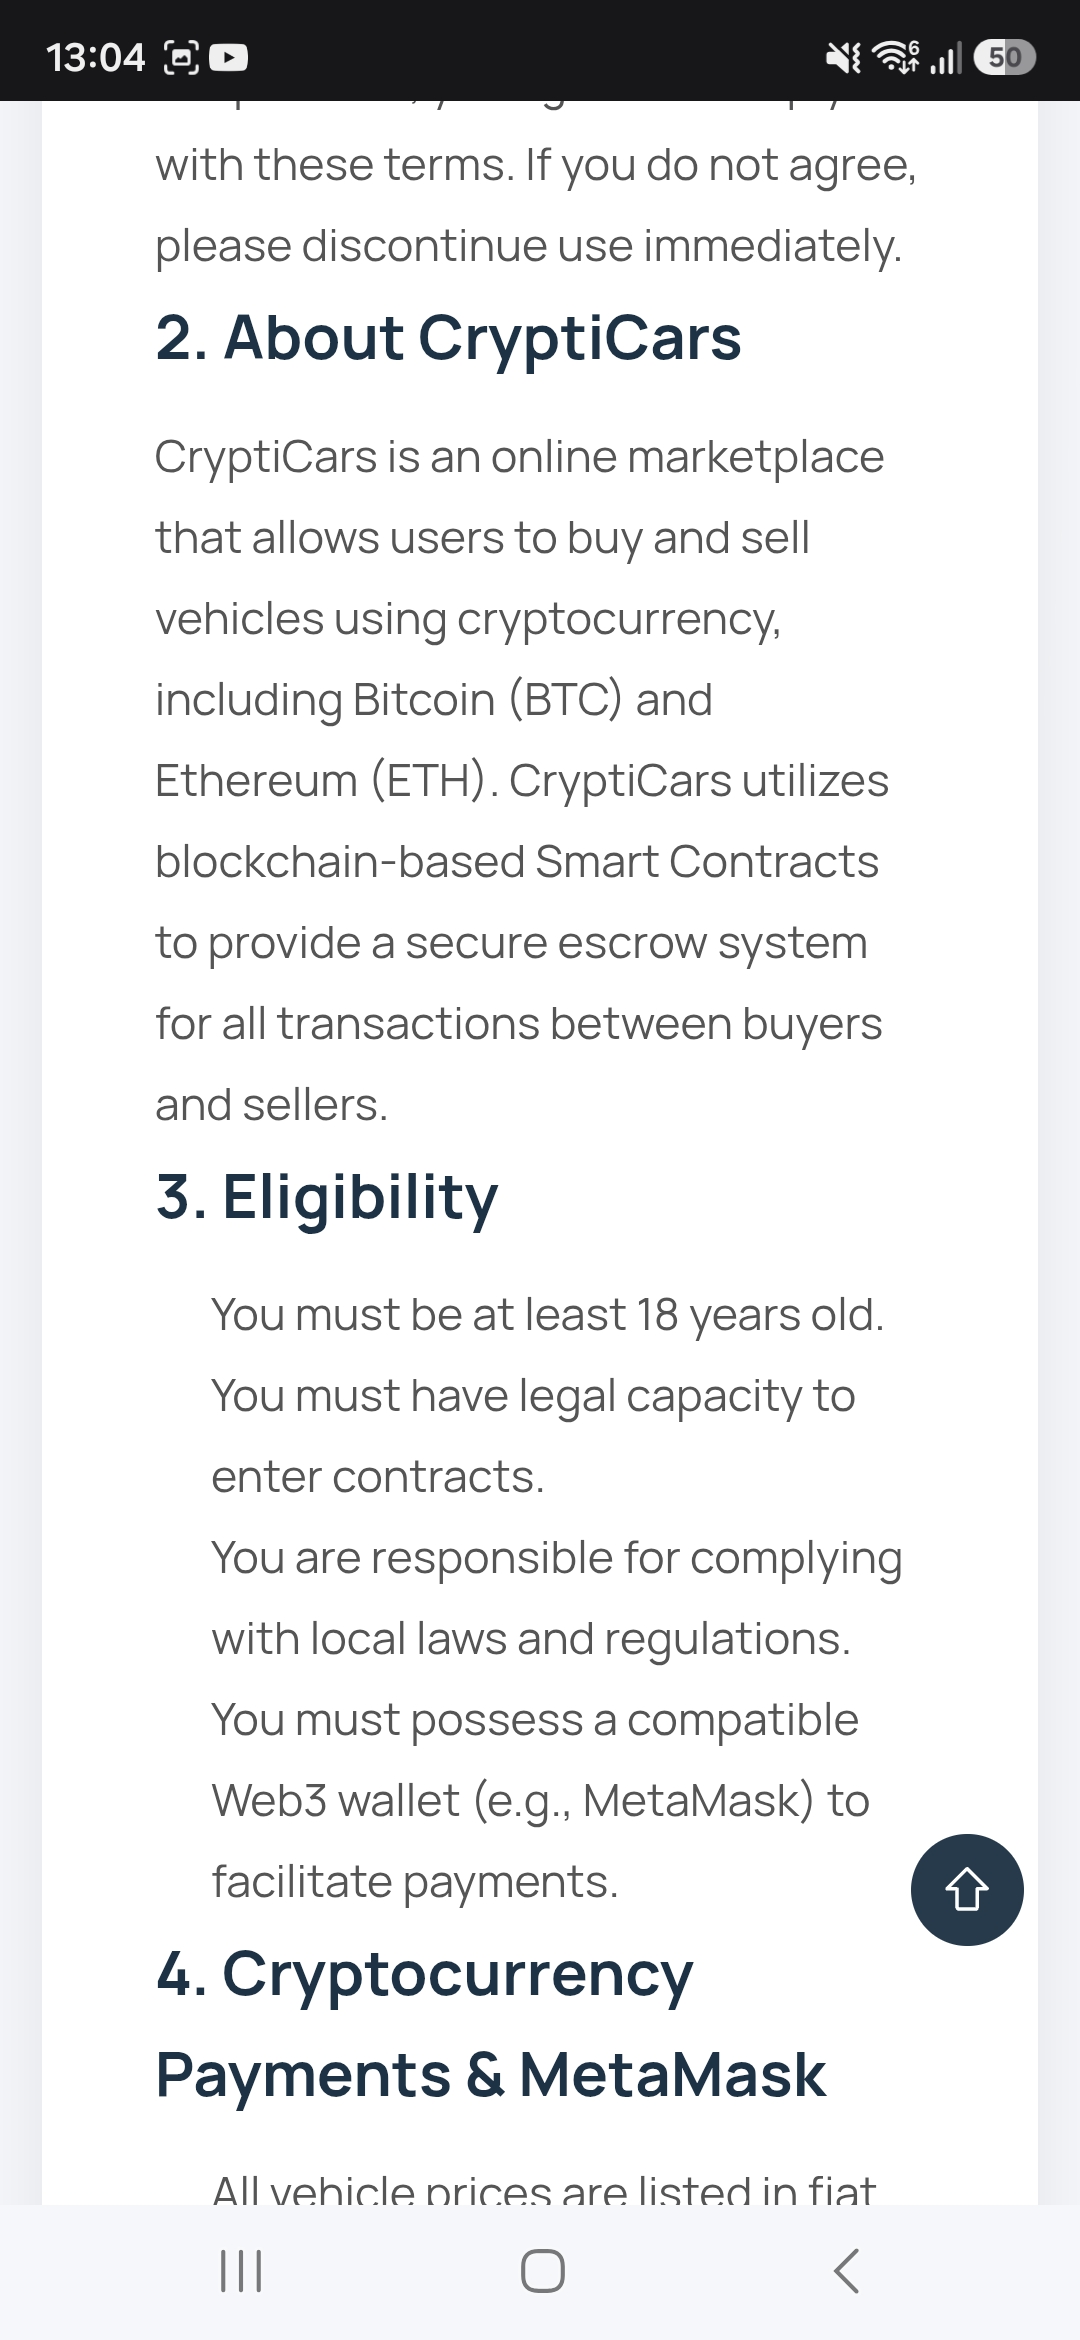Tap the muted sound status icon

(843, 57)
